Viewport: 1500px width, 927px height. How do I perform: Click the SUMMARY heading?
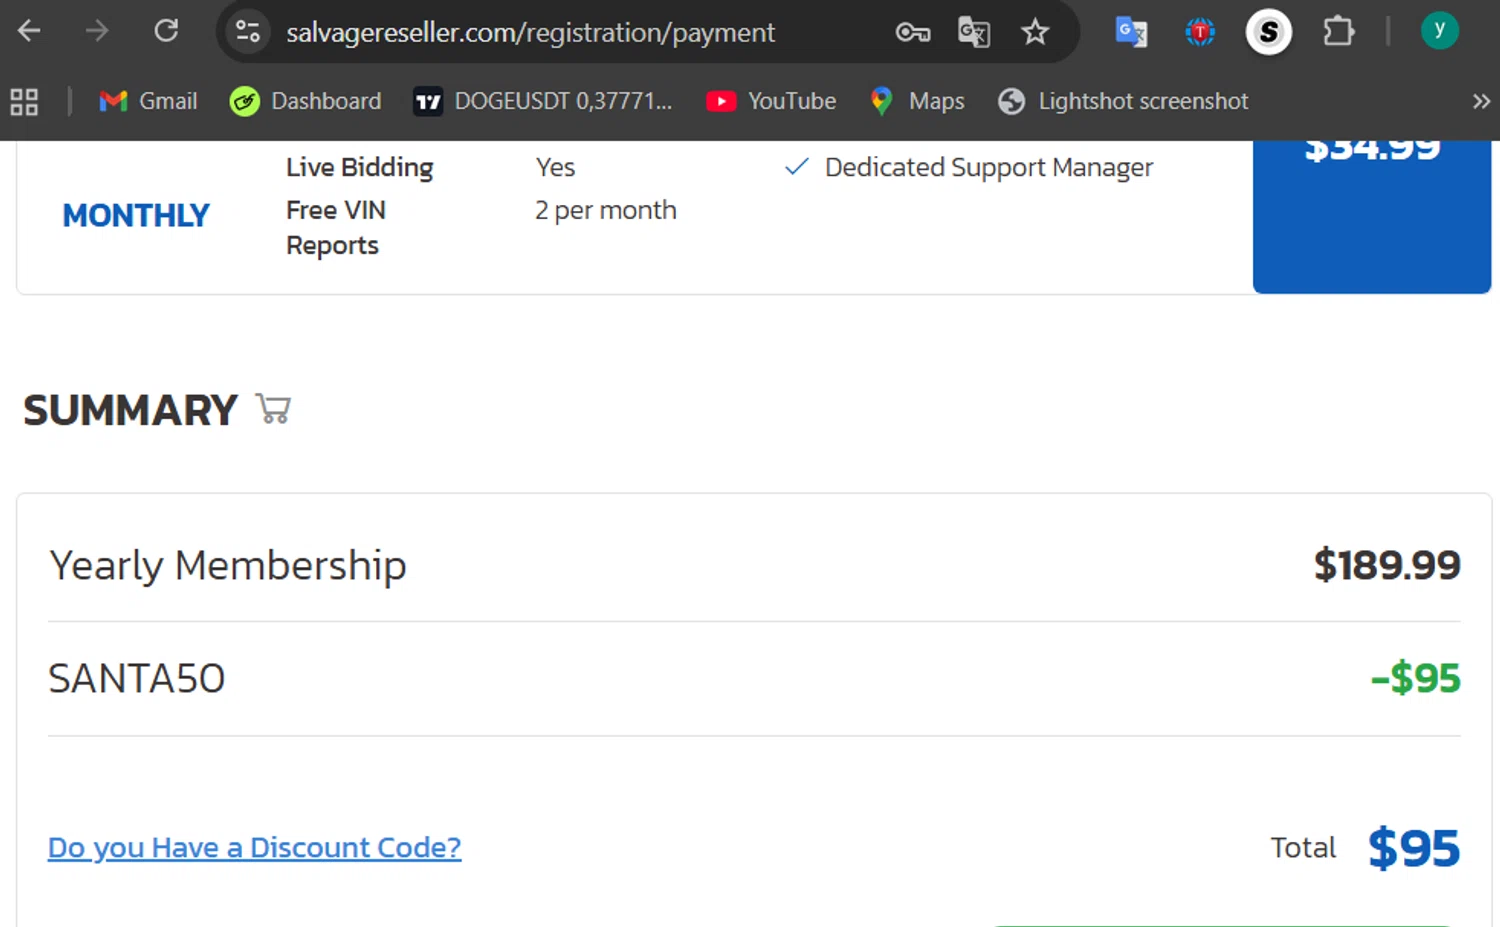tap(130, 410)
